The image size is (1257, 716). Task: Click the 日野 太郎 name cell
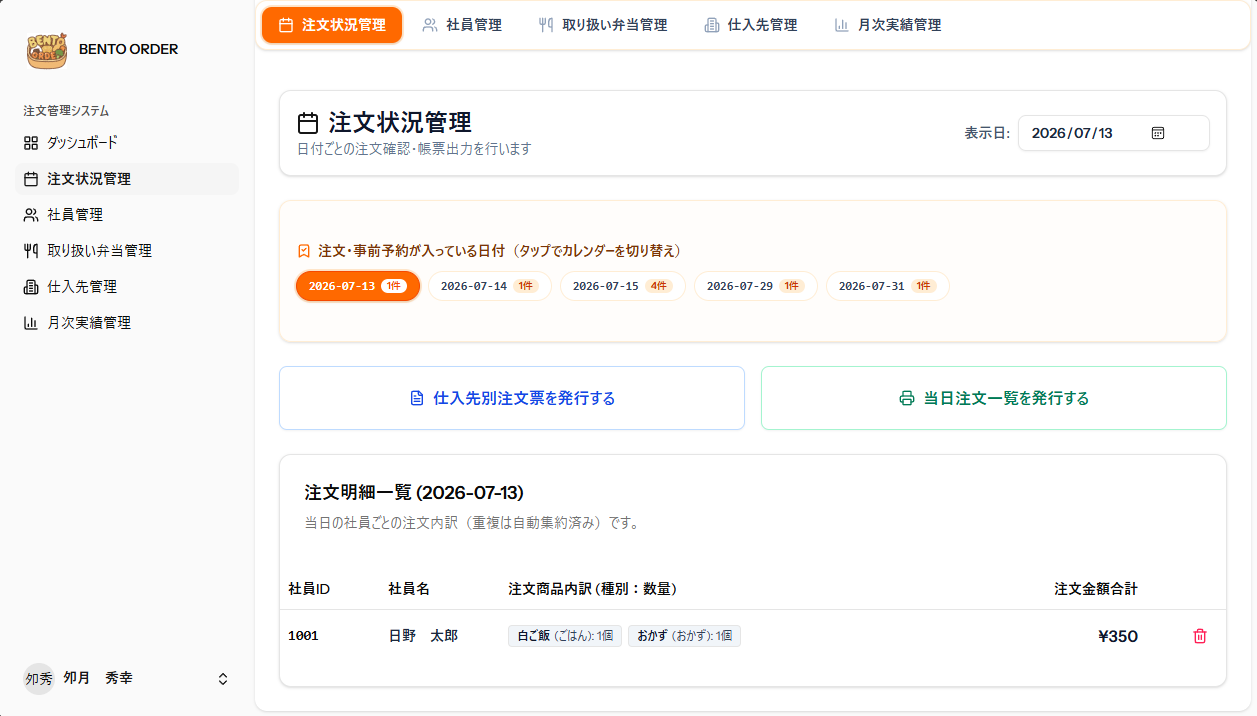click(x=423, y=636)
